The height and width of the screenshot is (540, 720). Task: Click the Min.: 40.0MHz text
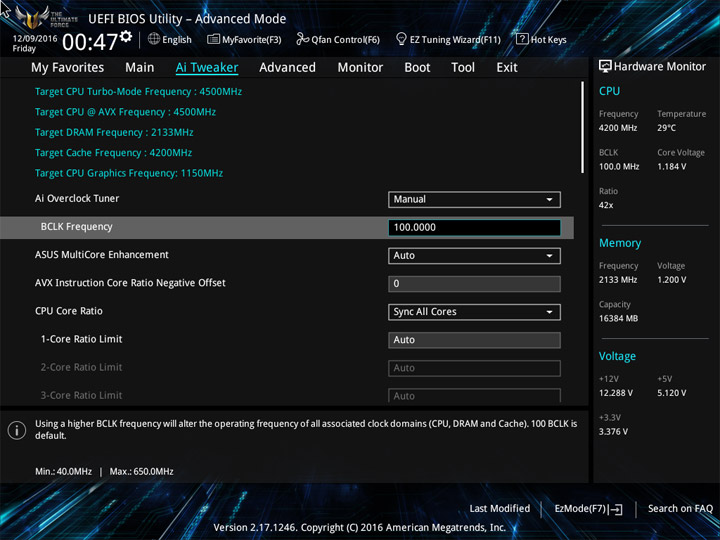pos(63,472)
